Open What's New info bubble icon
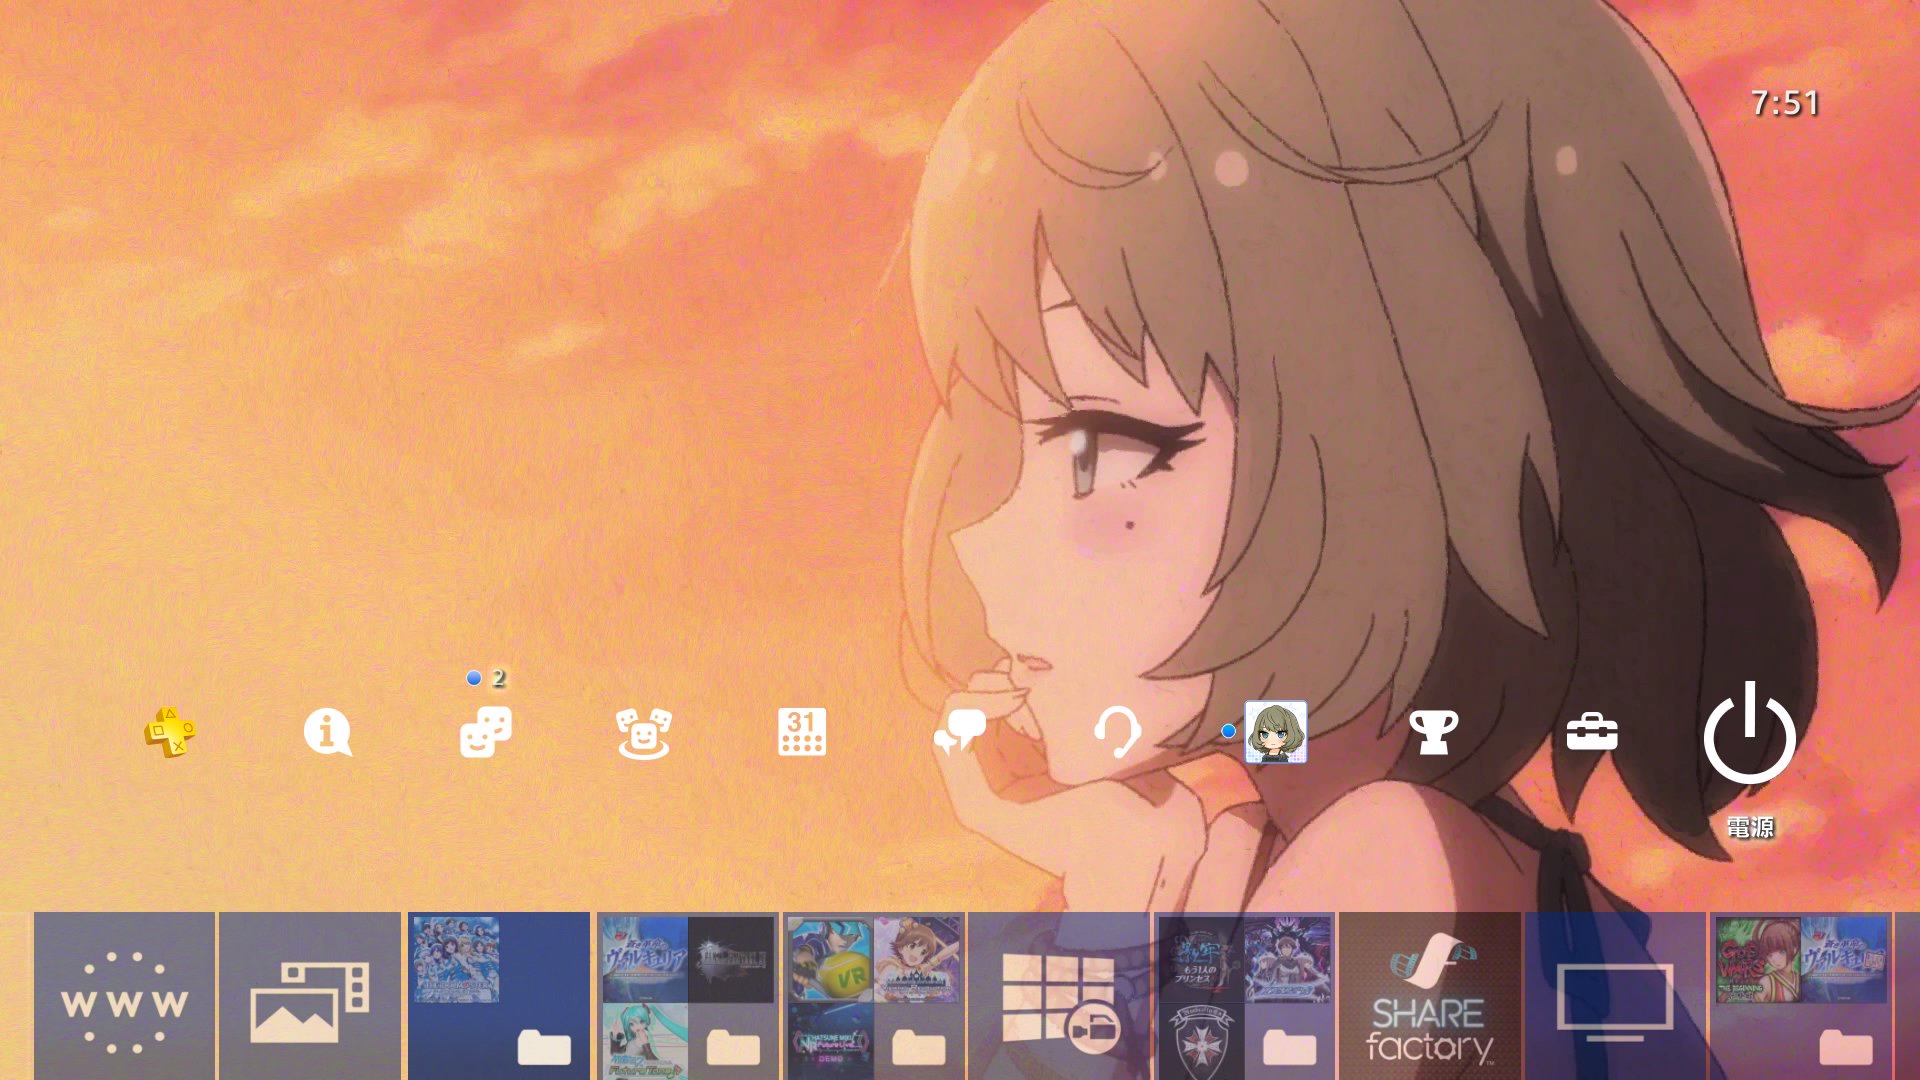Screen dimensions: 1920x1080 (327, 732)
